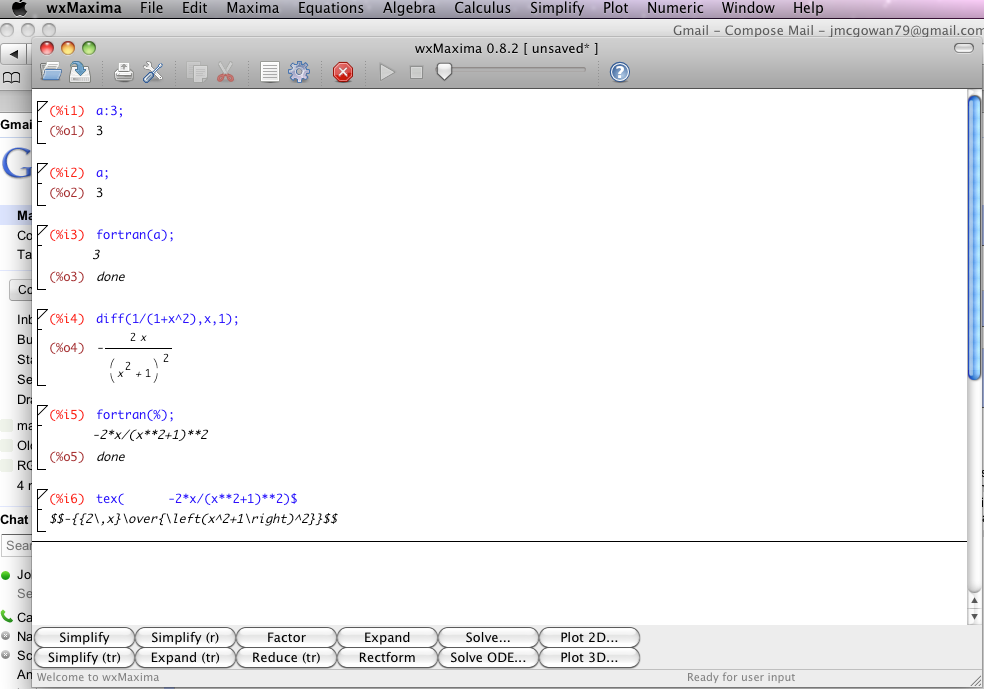Image resolution: width=984 pixels, height=689 pixels.
Task: Start animation with the play icon
Action: coord(387,72)
